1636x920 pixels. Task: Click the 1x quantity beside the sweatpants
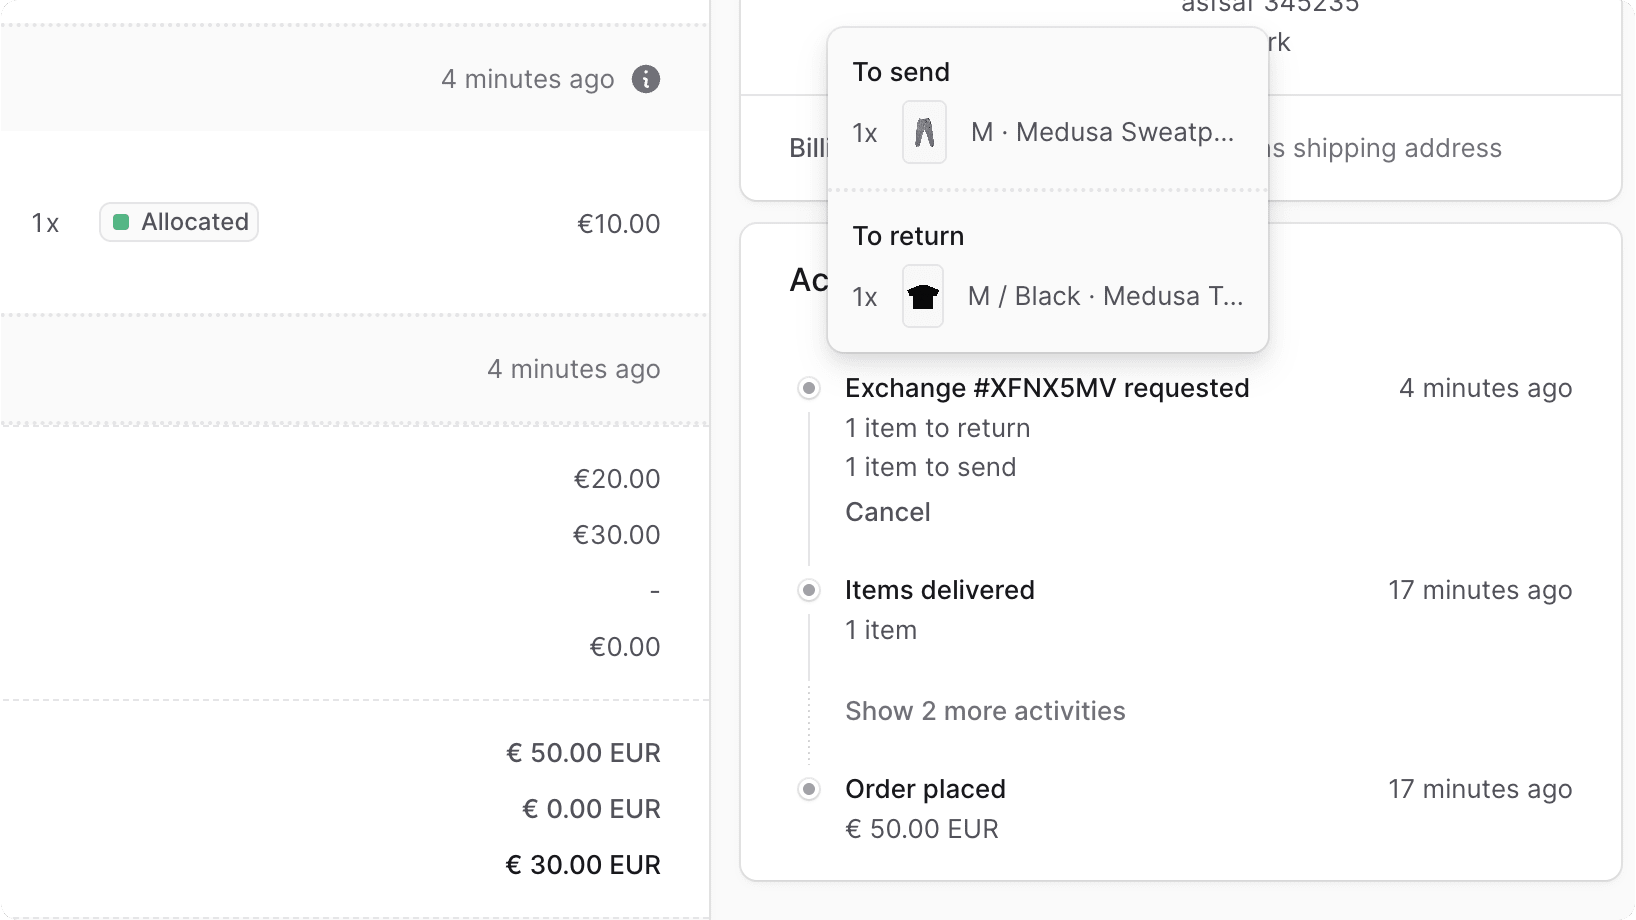[x=864, y=131]
